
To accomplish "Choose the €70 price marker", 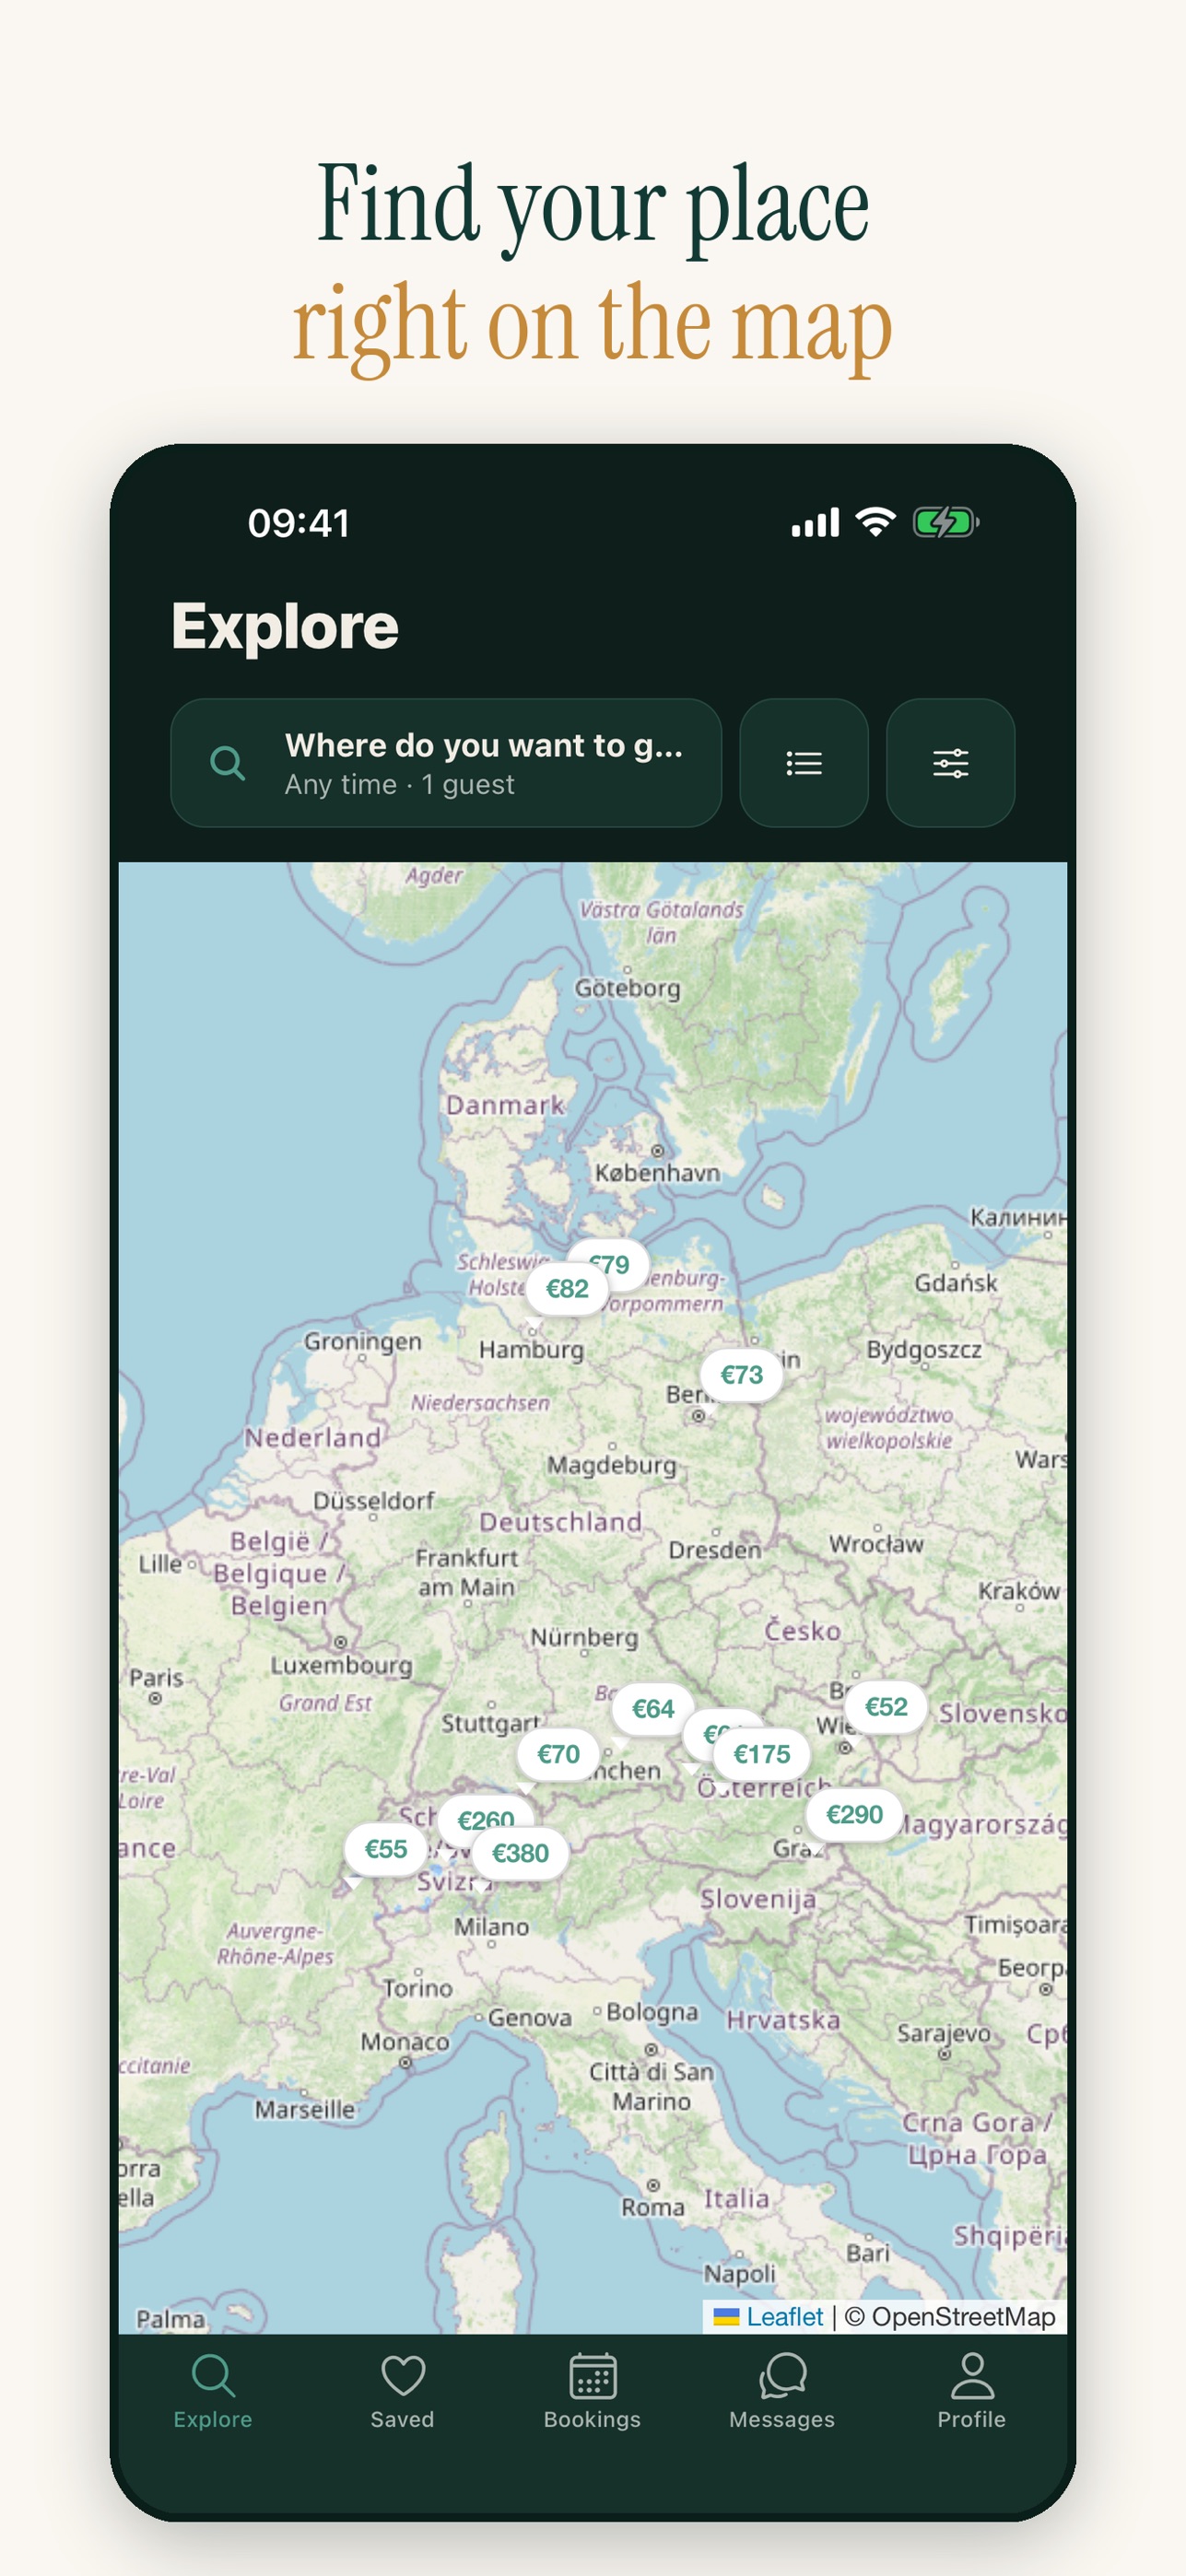I will pos(558,1754).
